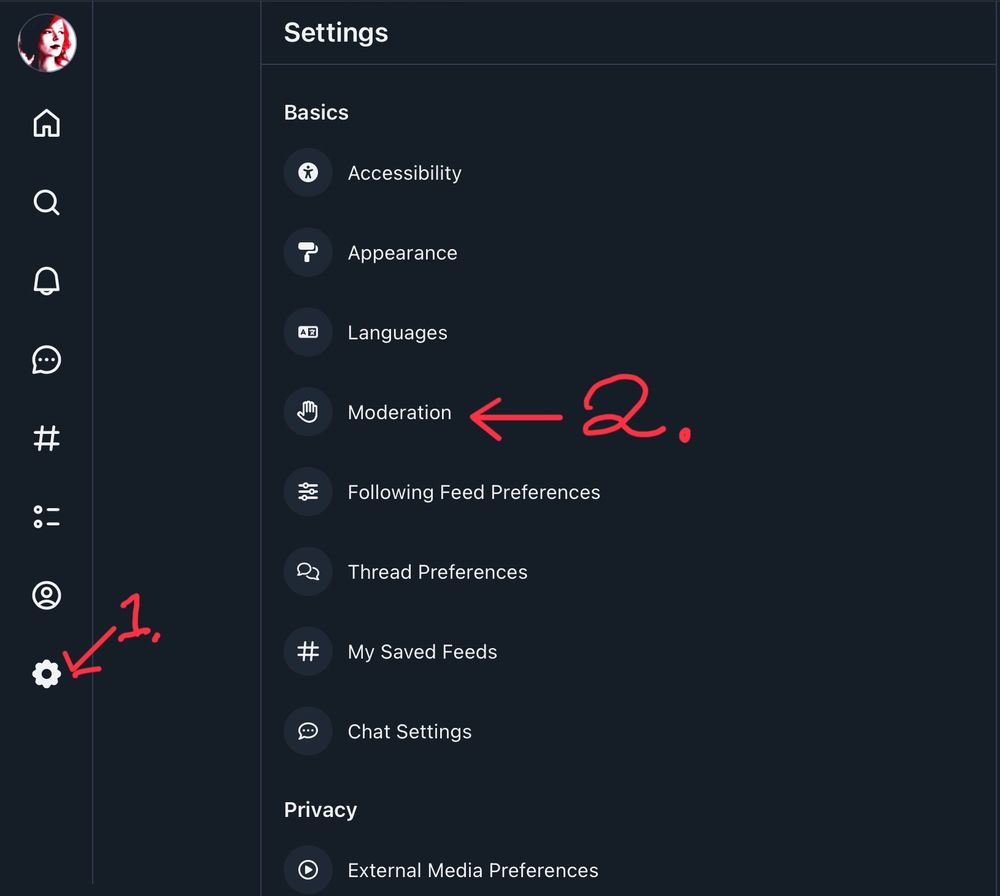Open the Profile icon in sidebar

pos(47,595)
